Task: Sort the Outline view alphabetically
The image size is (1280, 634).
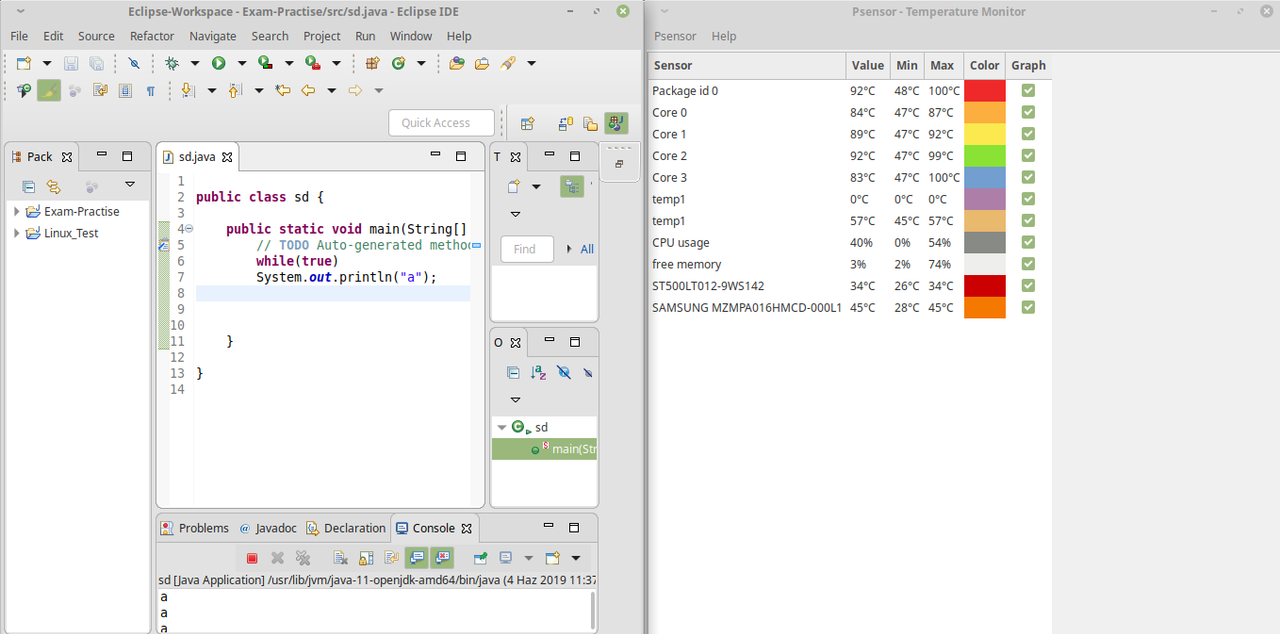Action: pos(539,372)
